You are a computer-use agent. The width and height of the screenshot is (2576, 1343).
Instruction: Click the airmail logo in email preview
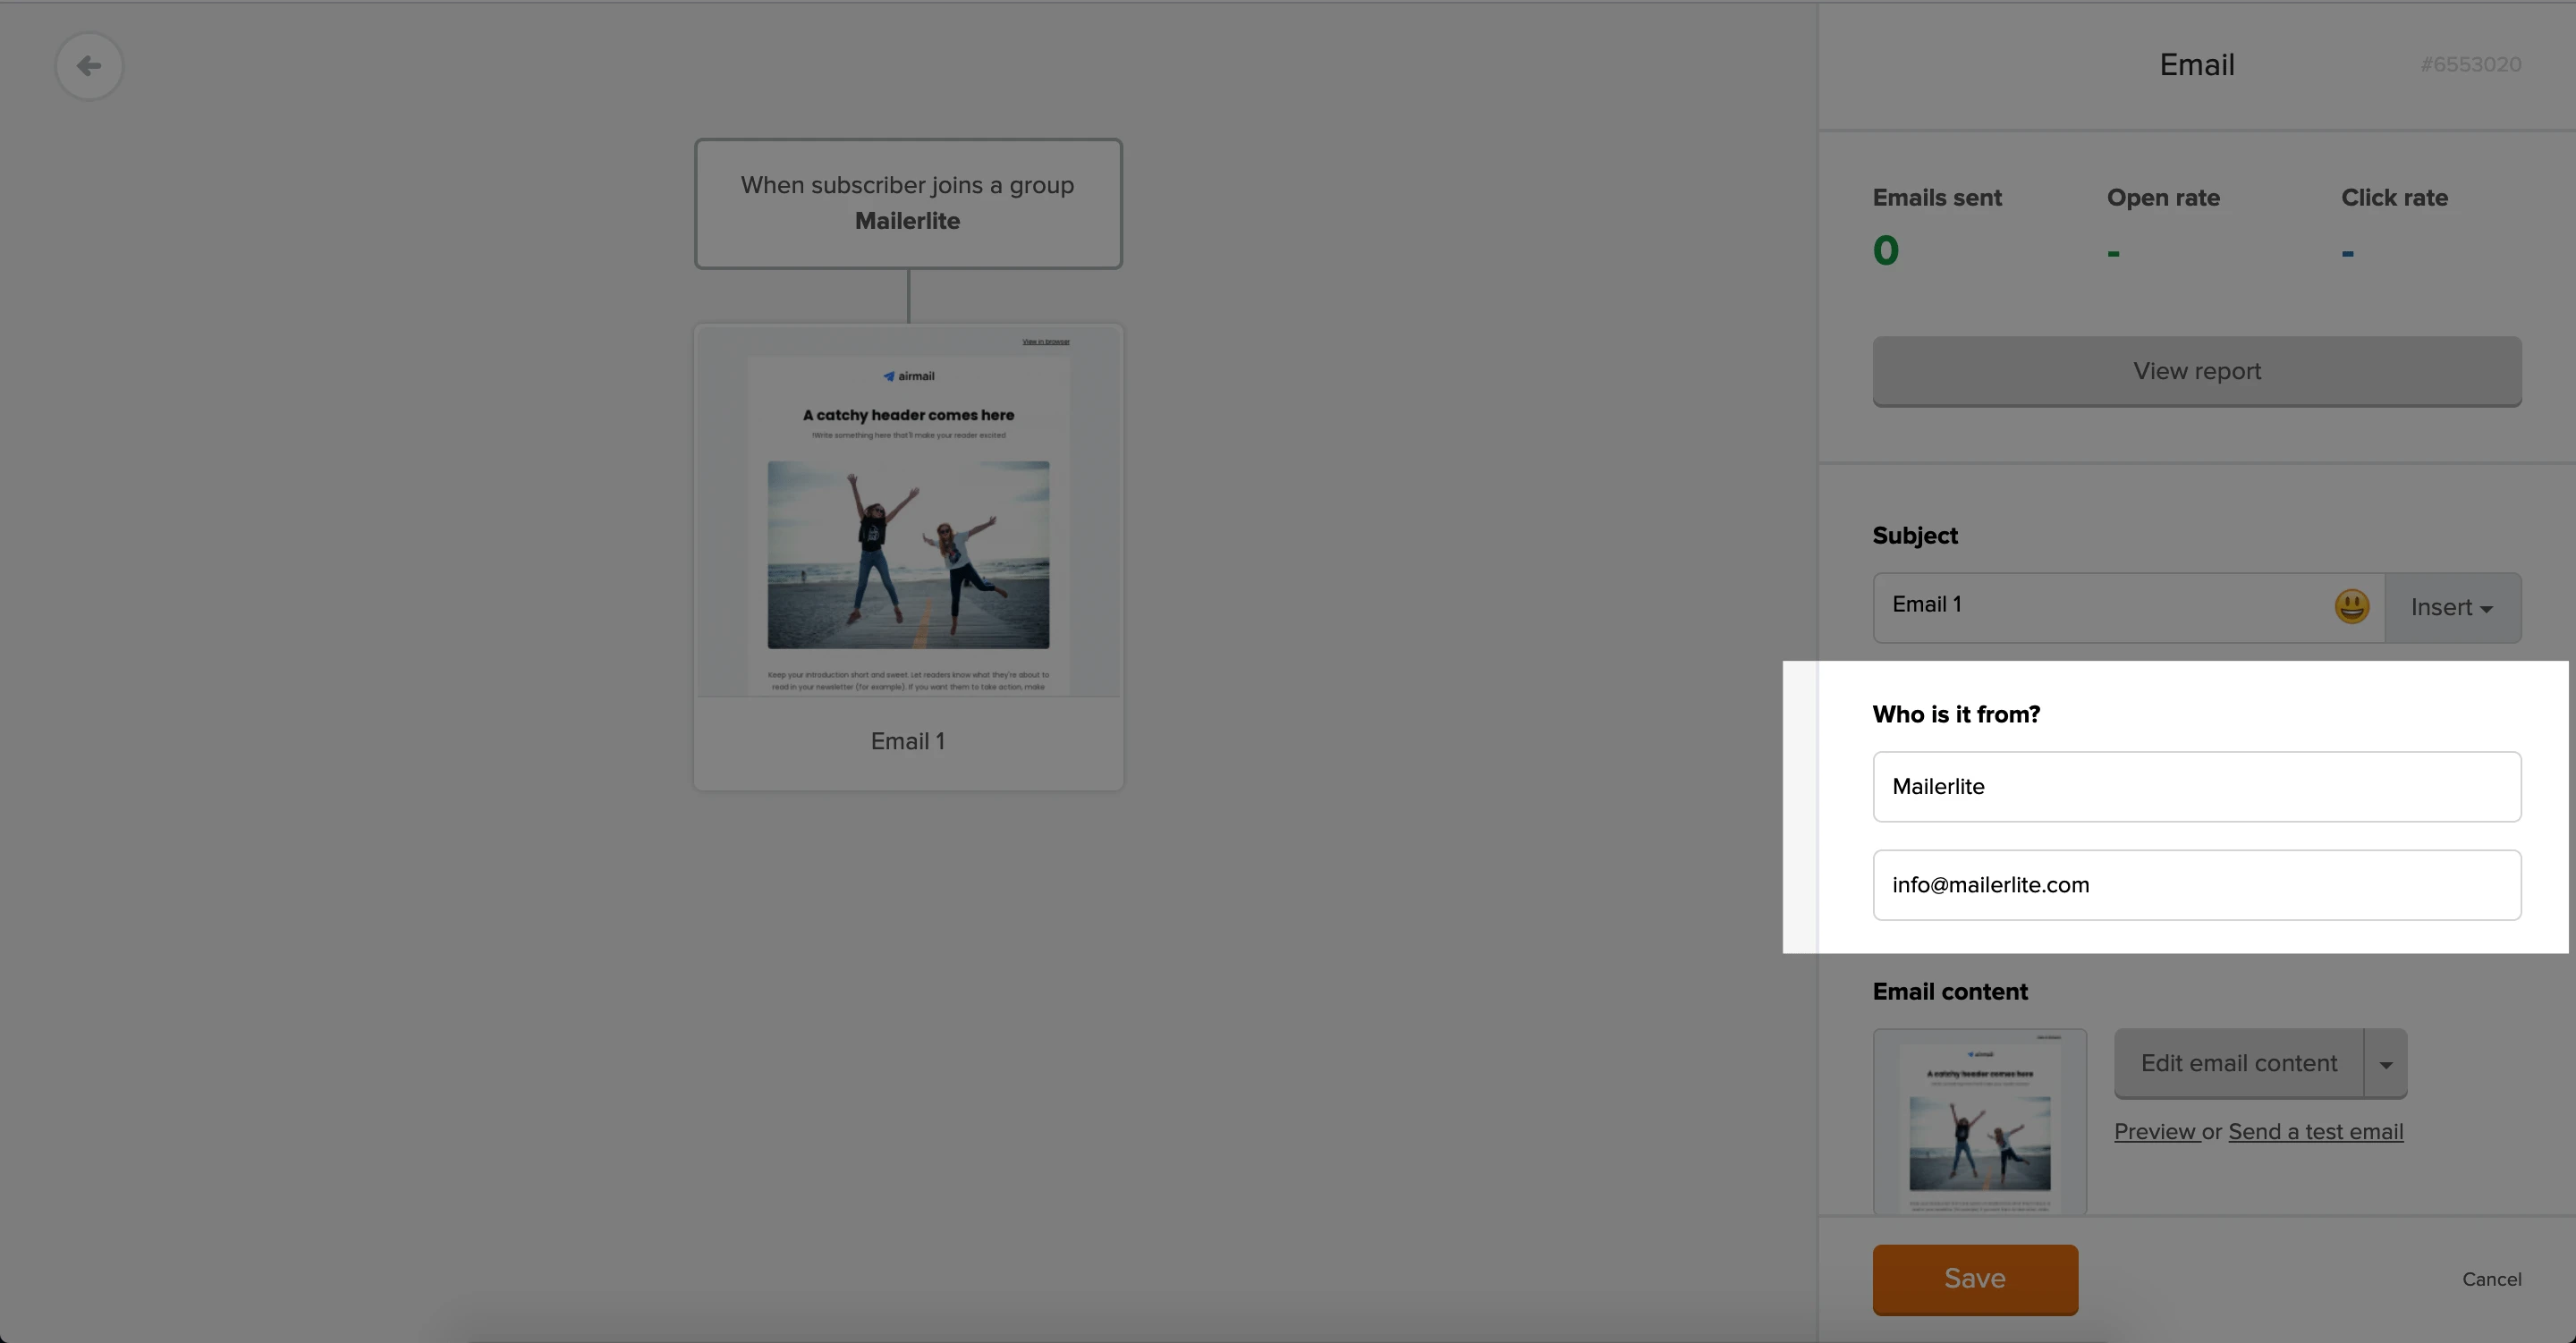coord(908,376)
